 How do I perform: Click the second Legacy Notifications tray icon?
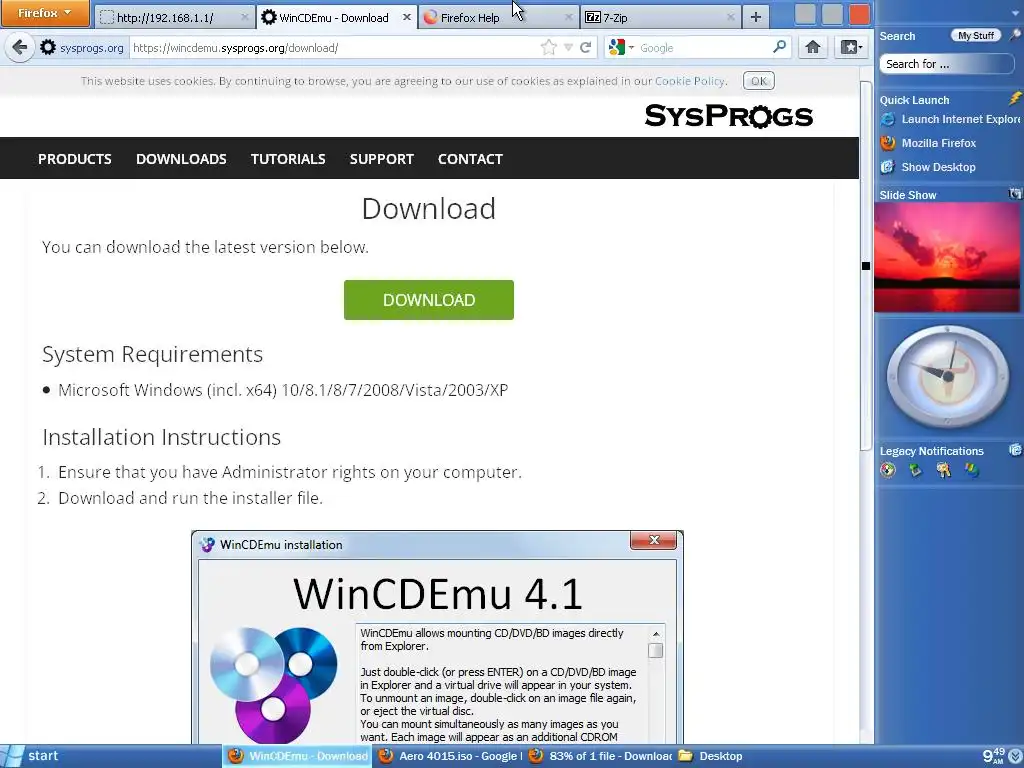[x=916, y=470]
